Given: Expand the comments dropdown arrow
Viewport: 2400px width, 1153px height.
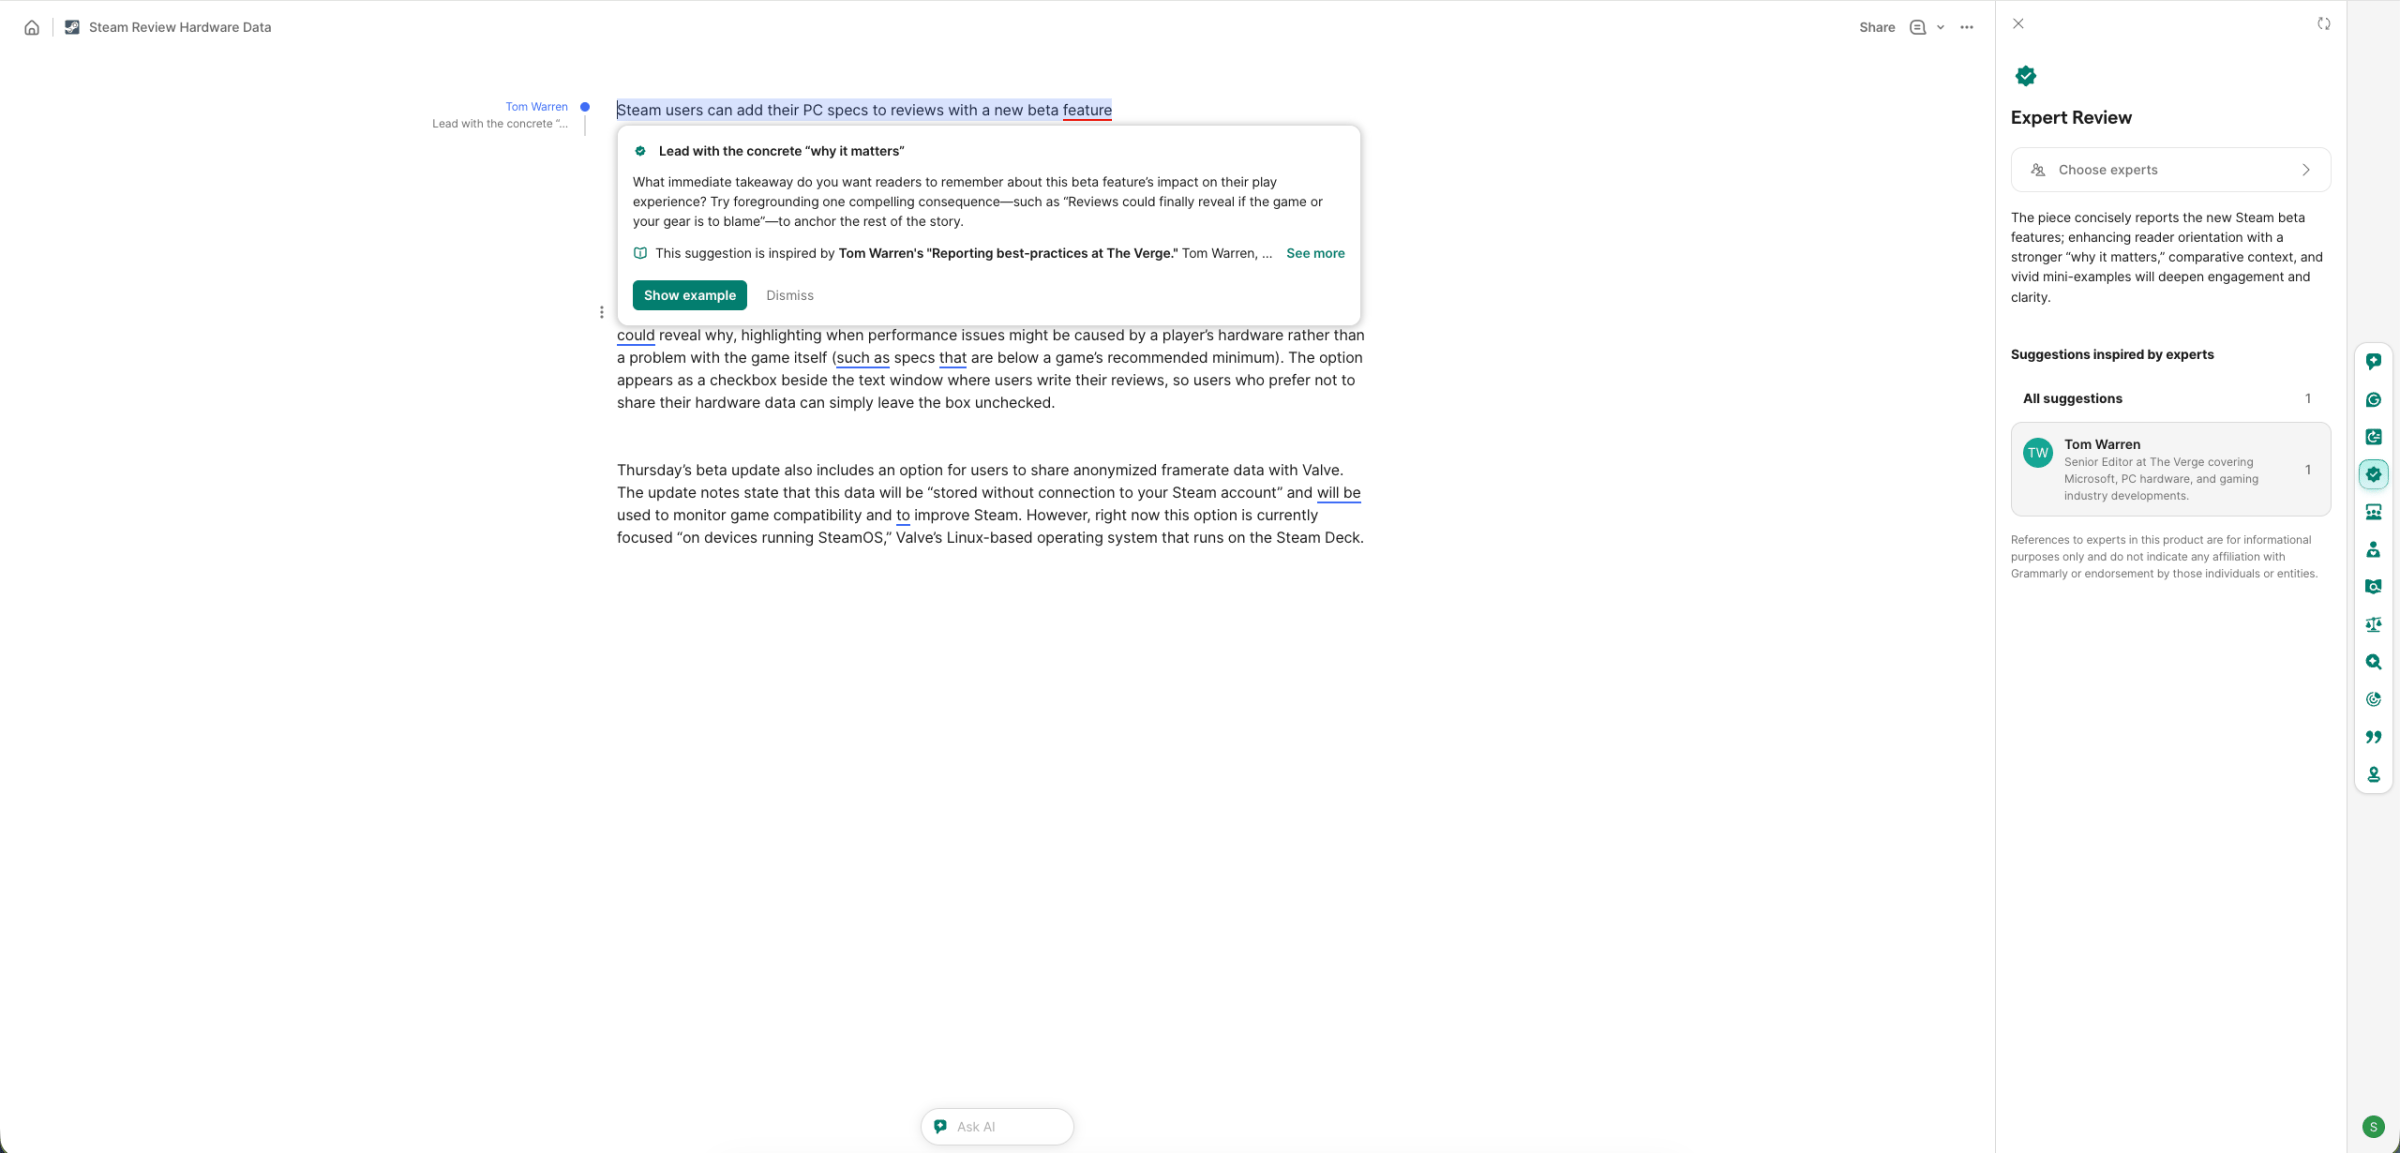Looking at the screenshot, I should (1940, 27).
